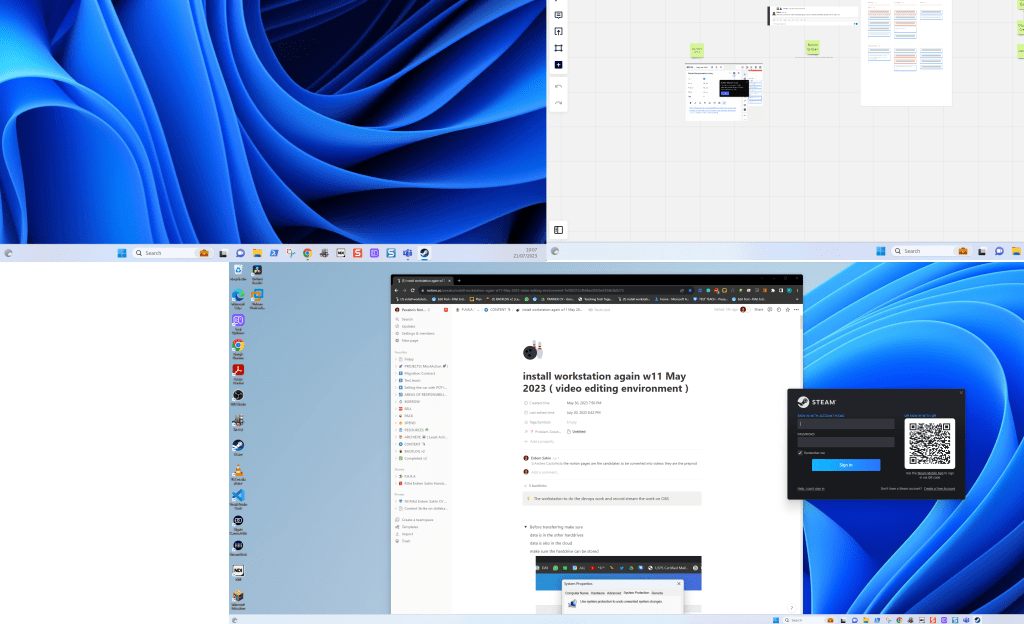Open the Test leach page in sidebar
Viewport: 1024px width, 624px height.
coord(412,381)
